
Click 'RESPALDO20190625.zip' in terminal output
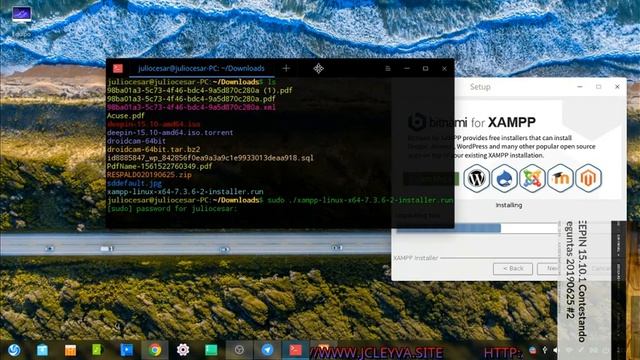tap(149, 175)
